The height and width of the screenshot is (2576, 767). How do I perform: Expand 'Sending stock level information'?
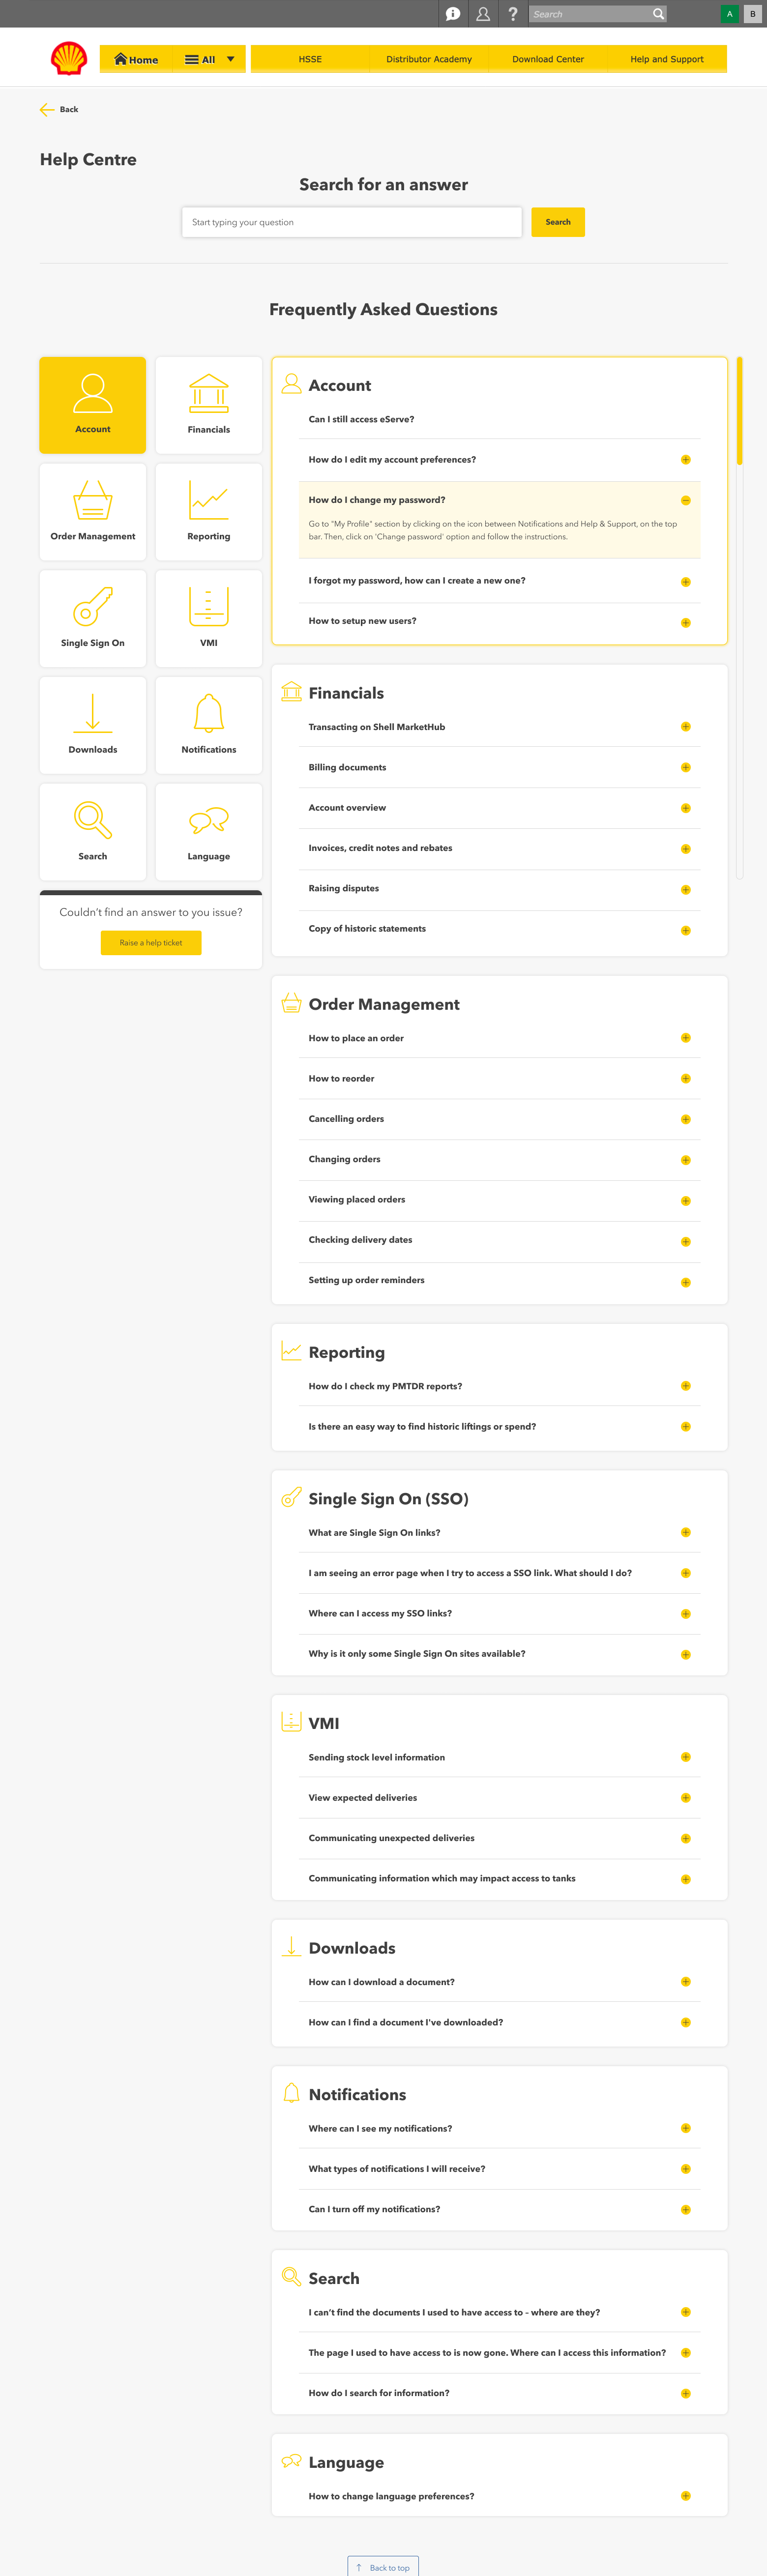(685, 1757)
